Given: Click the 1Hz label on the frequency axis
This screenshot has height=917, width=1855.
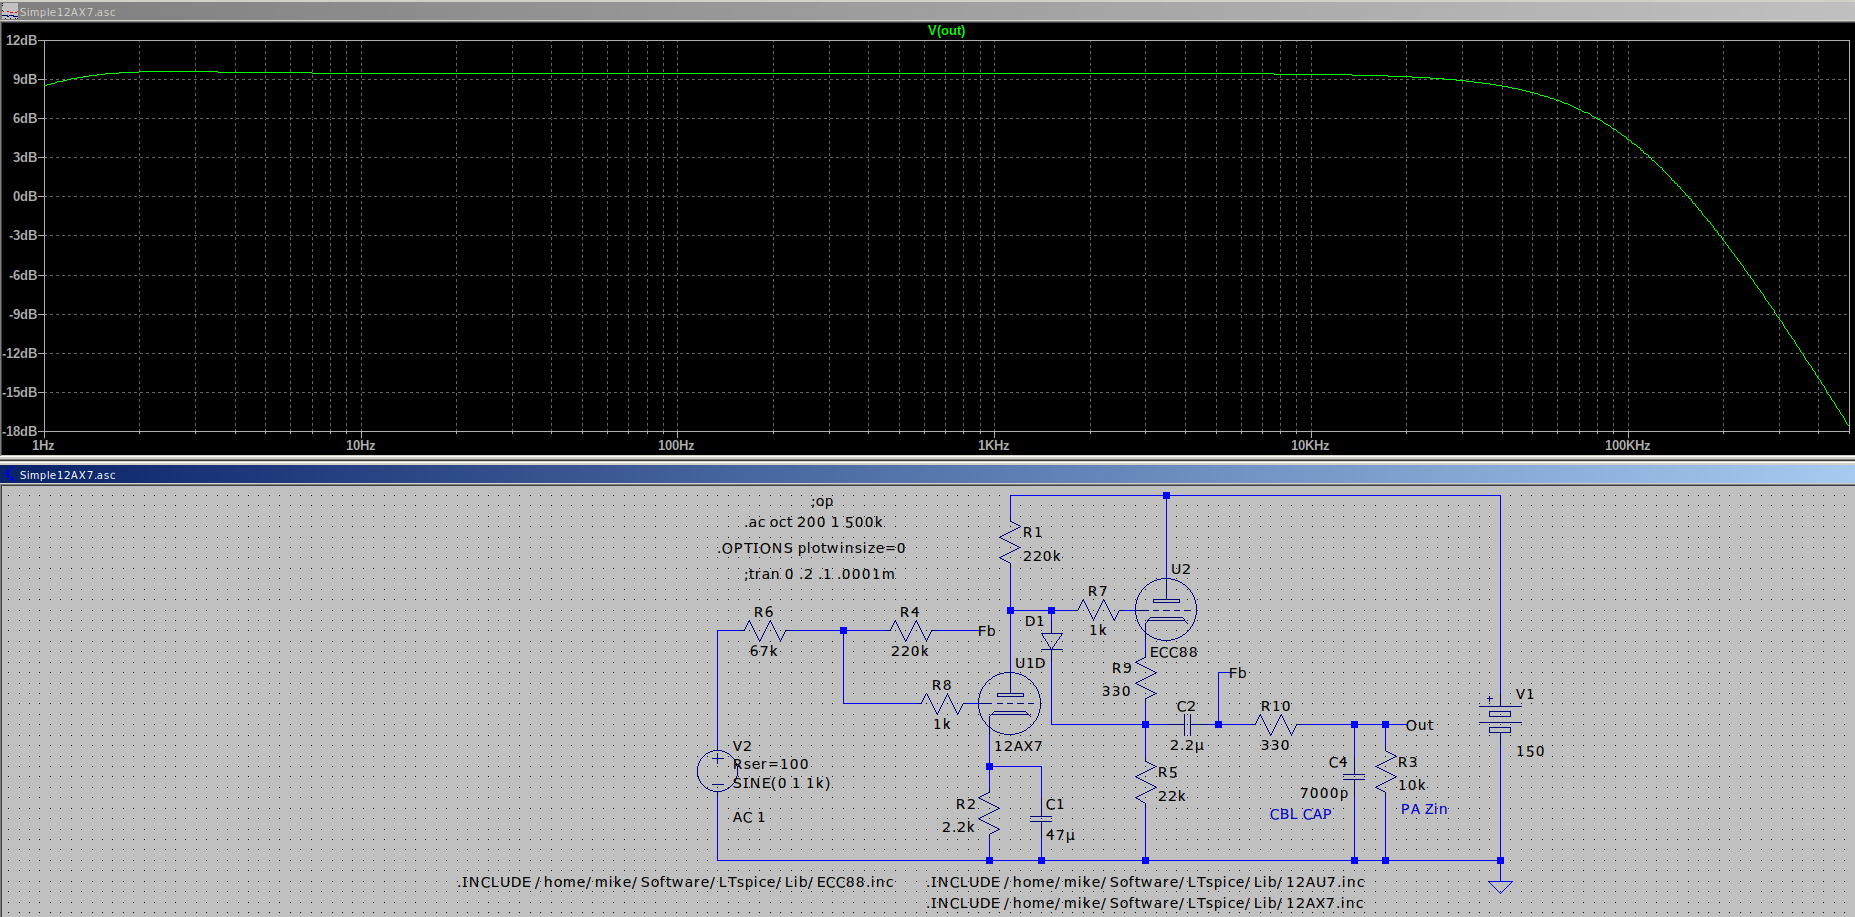Looking at the screenshot, I should (43, 445).
